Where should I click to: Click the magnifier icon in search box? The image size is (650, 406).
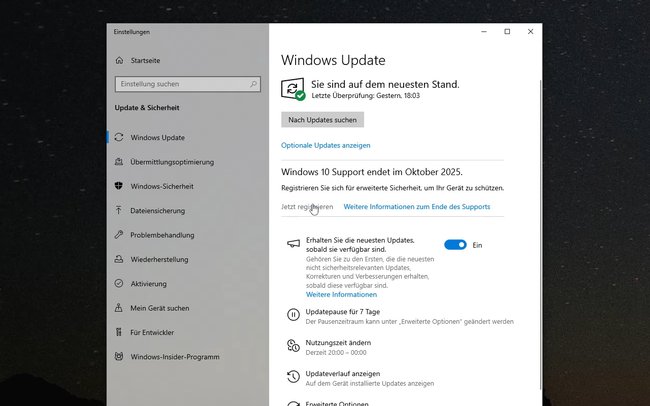tap(253, 84)
